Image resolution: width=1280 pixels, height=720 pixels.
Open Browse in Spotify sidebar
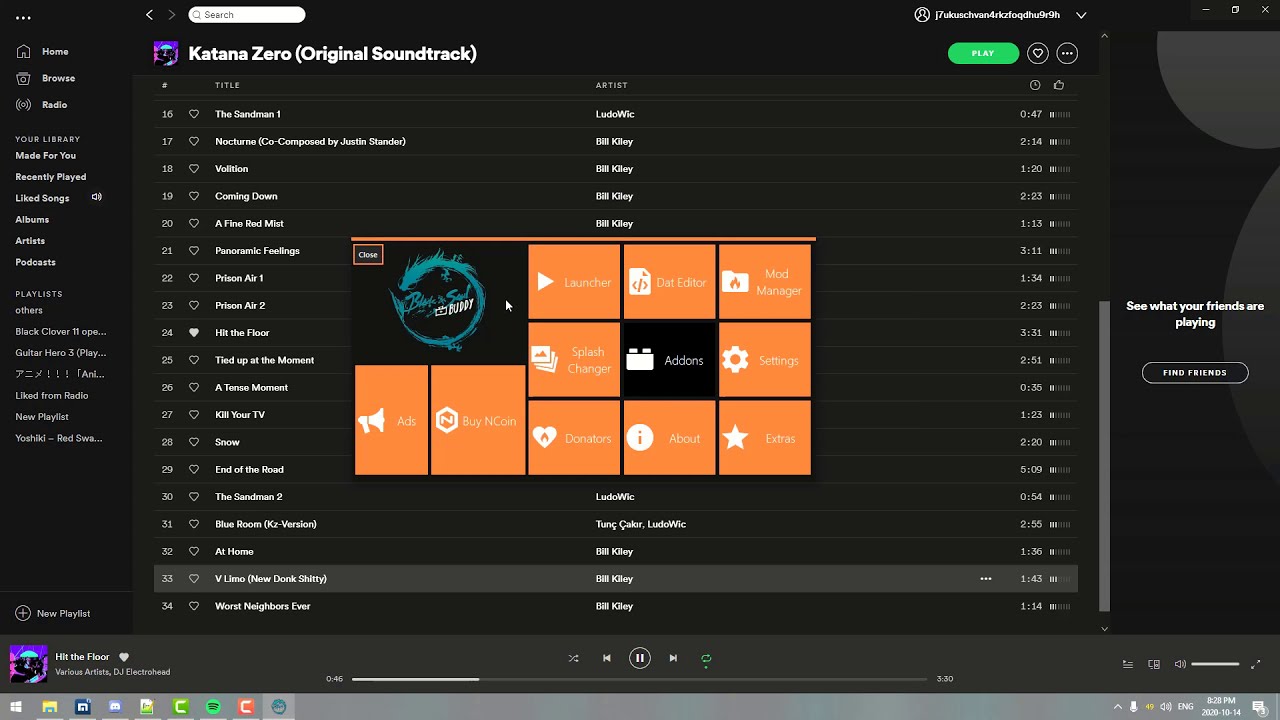46,78
